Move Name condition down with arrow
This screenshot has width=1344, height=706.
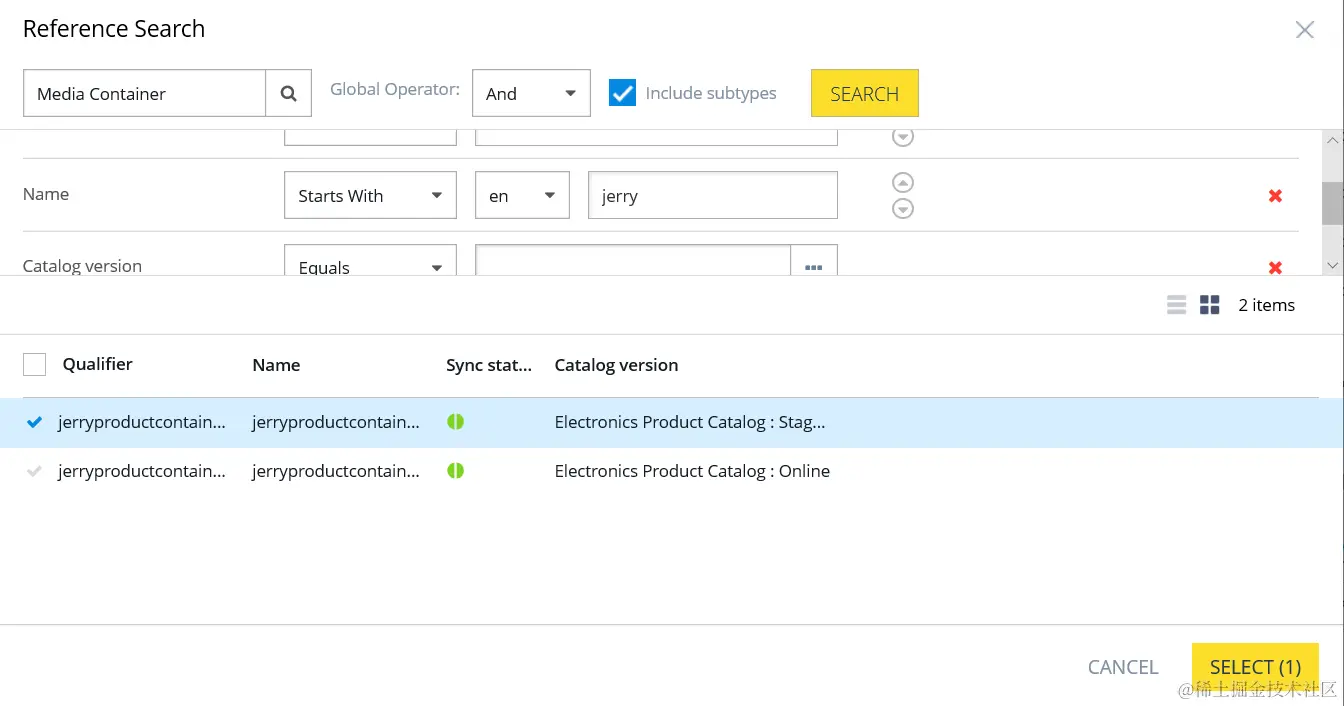pos(902,209)
